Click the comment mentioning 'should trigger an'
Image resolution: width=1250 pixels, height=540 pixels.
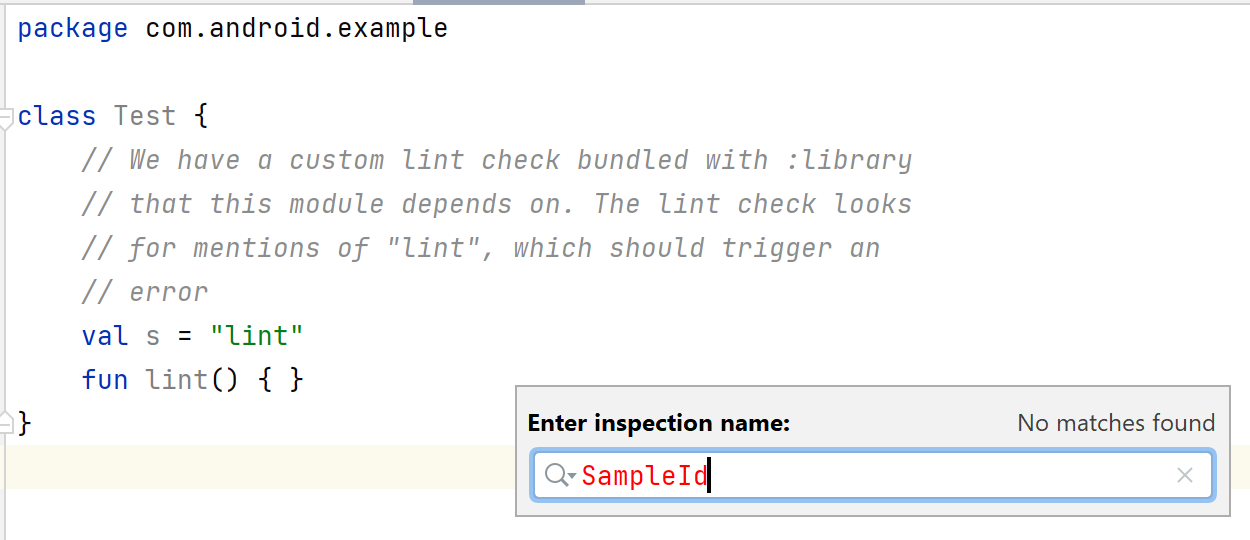tap(481, 248)
